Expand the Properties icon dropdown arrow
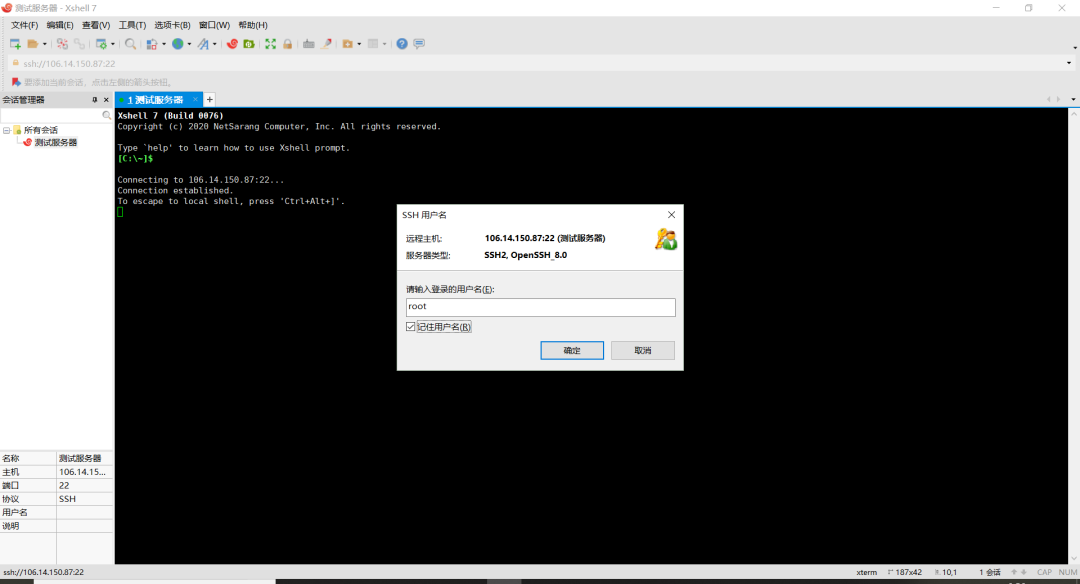The height and width of the screenshot is (584, 1080). click(x=113, y=44)
